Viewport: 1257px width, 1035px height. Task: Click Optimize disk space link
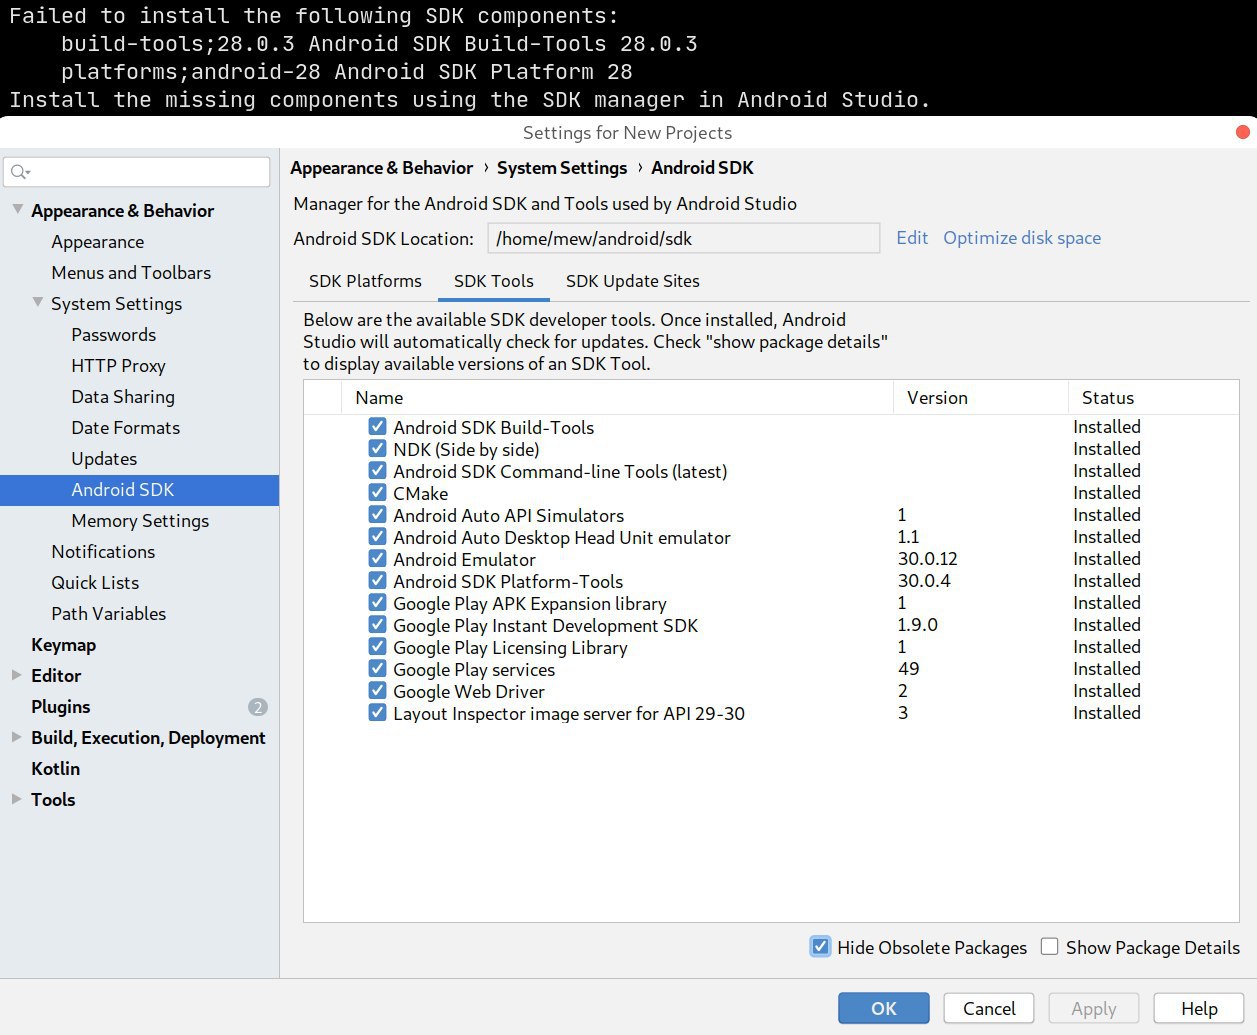[1022, 238]
